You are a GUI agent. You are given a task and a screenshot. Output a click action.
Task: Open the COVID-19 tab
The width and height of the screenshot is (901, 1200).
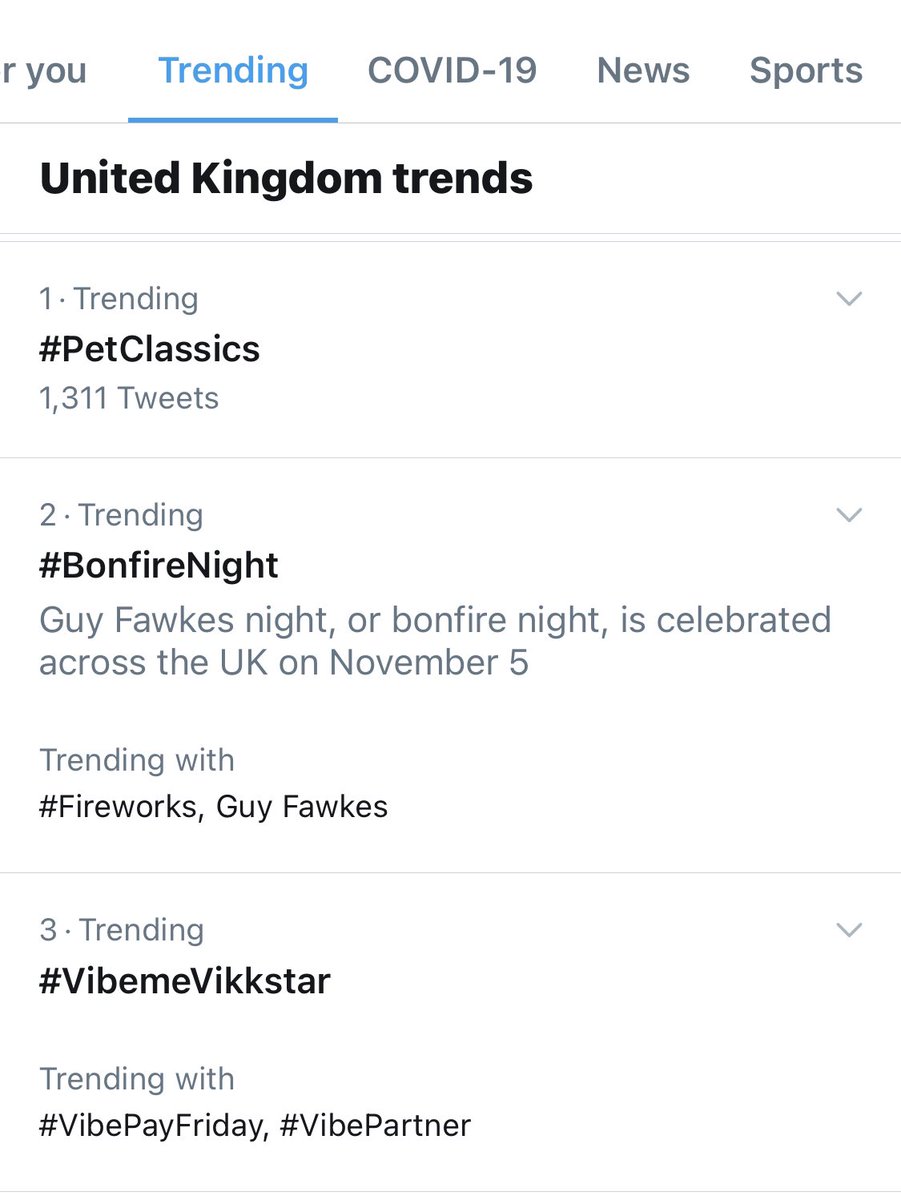(x=452, y=71)
